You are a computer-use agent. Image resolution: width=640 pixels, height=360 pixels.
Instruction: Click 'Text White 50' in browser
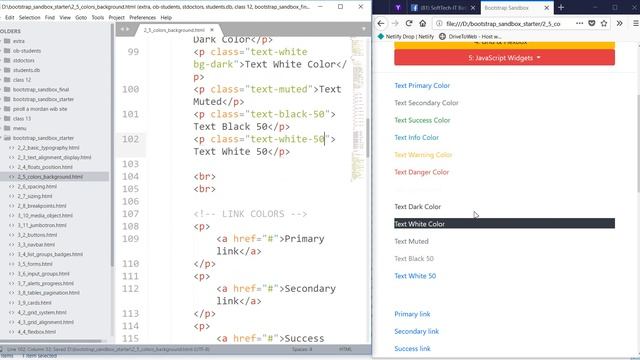pyautogui.click(x=415, y=276)
